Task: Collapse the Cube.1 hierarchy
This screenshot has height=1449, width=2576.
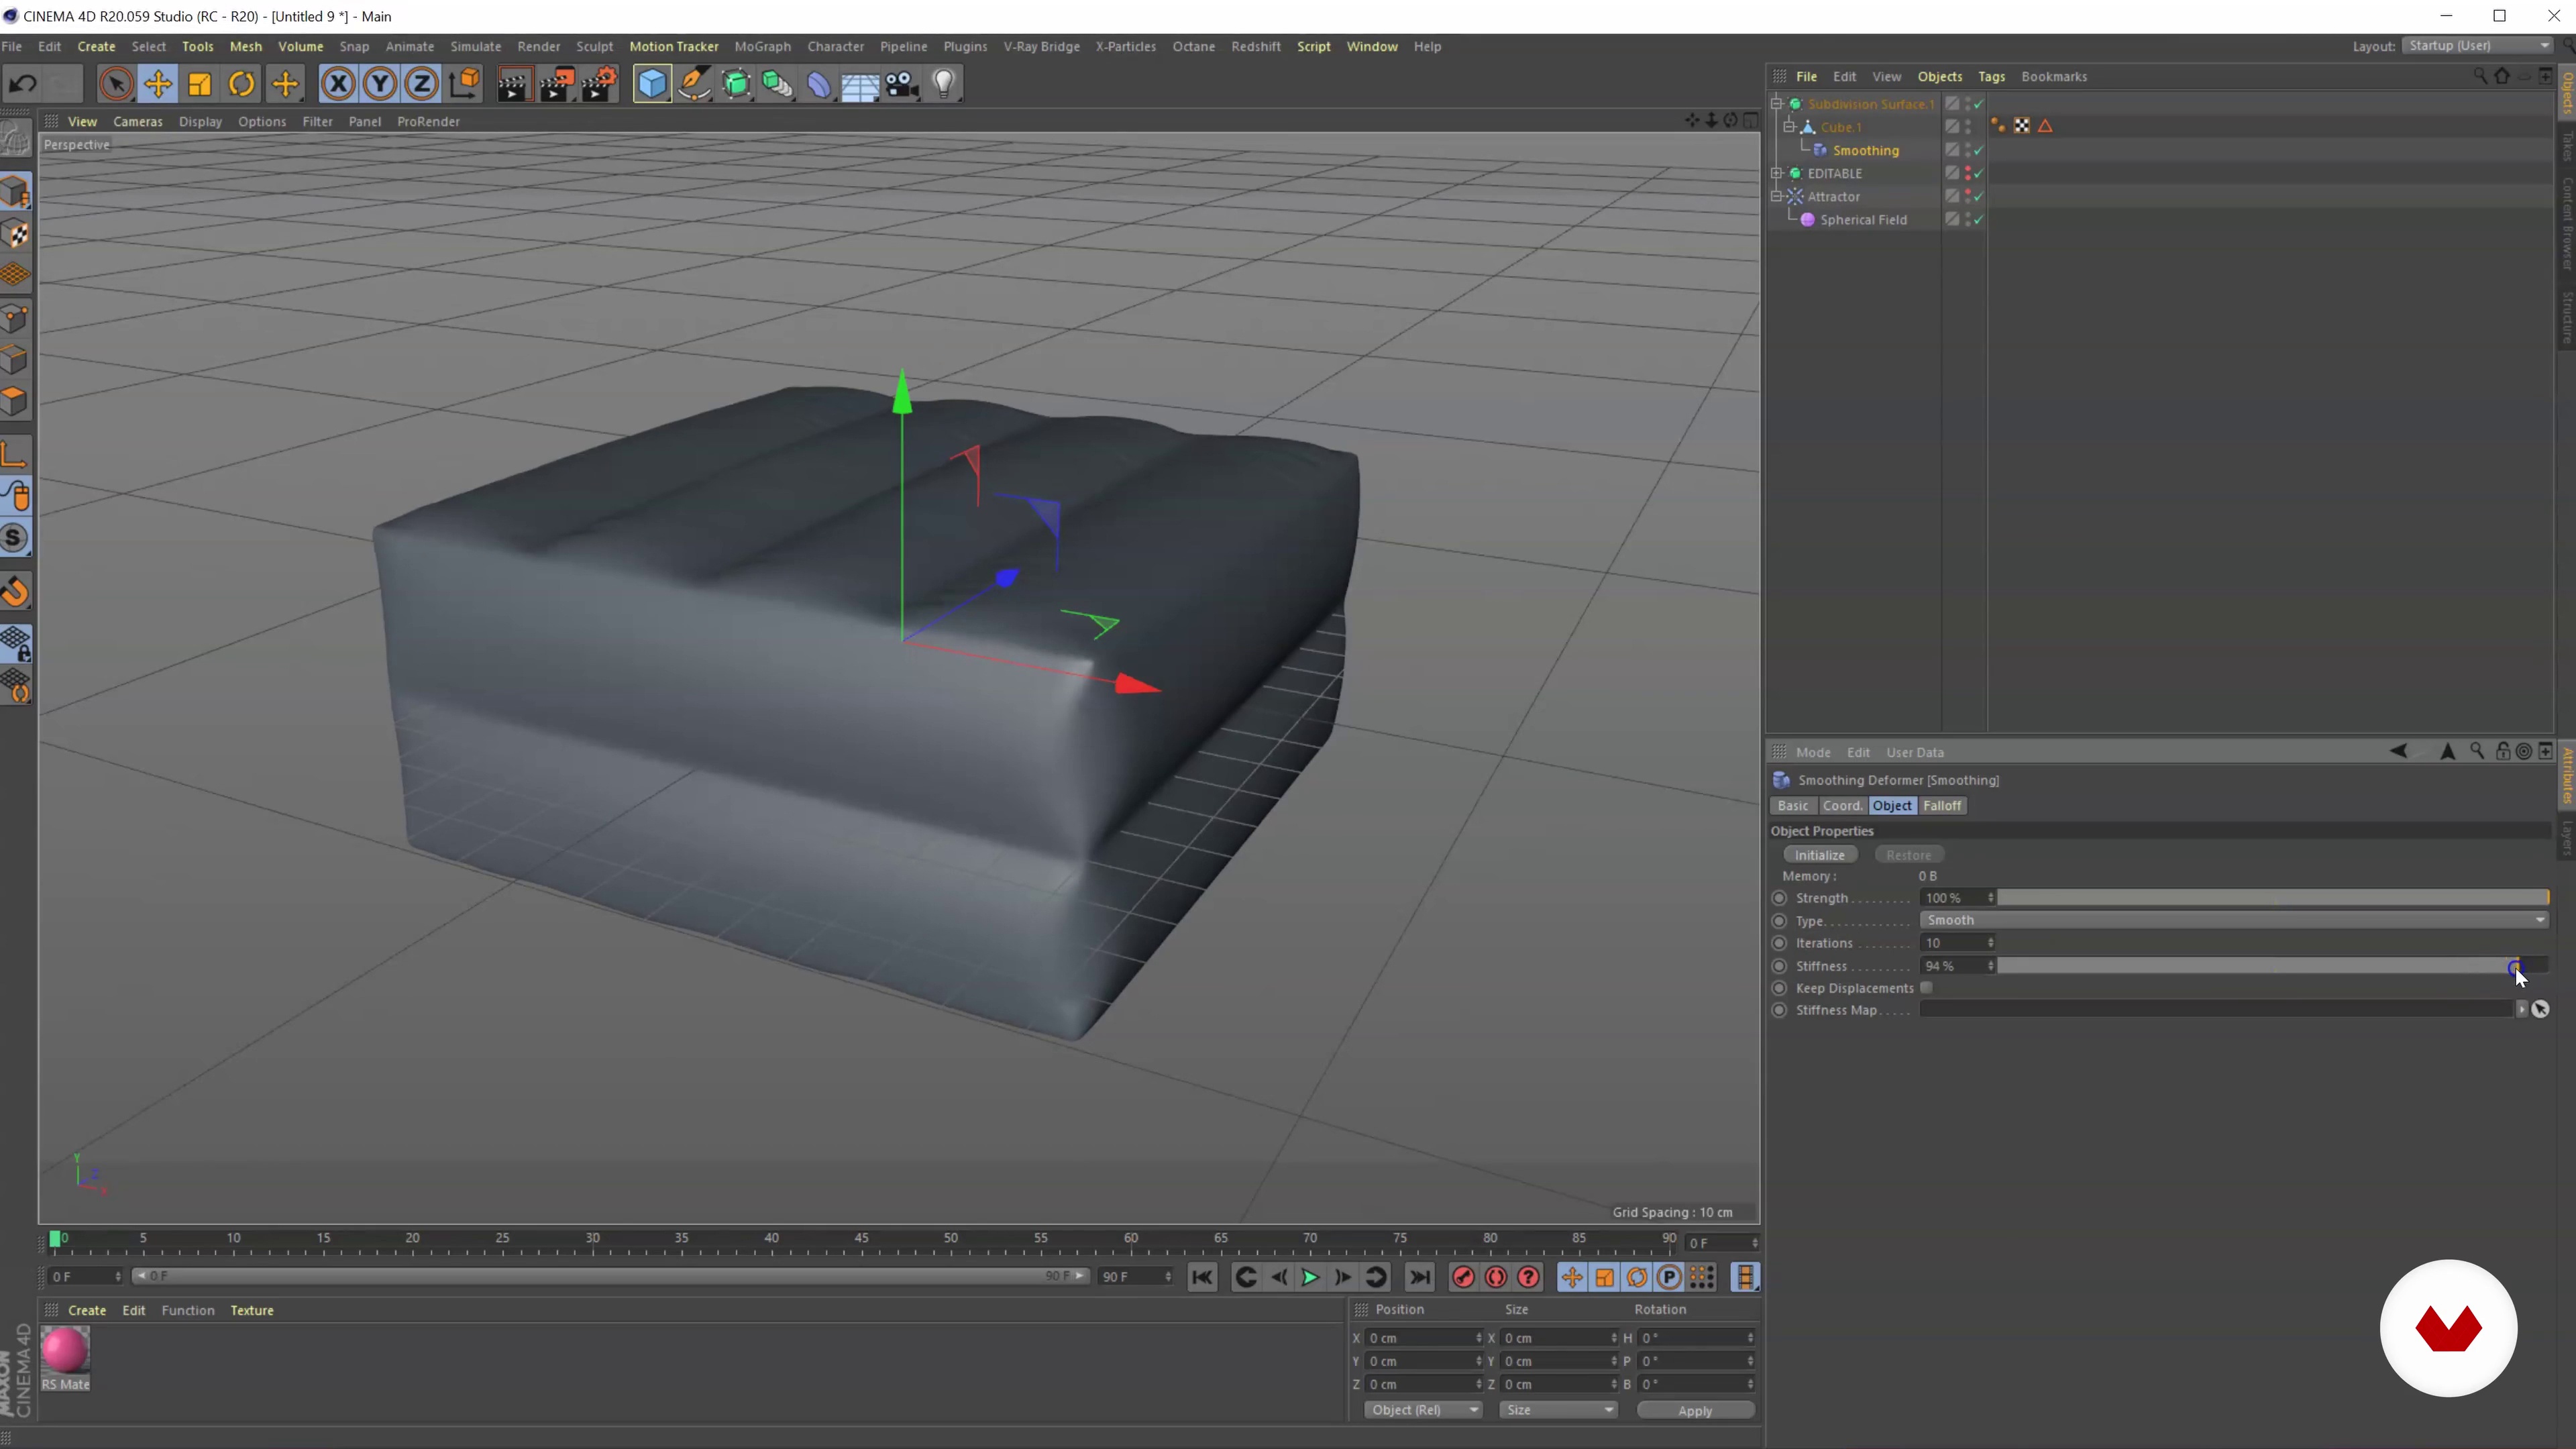Action: click(x=1790, y=127)
